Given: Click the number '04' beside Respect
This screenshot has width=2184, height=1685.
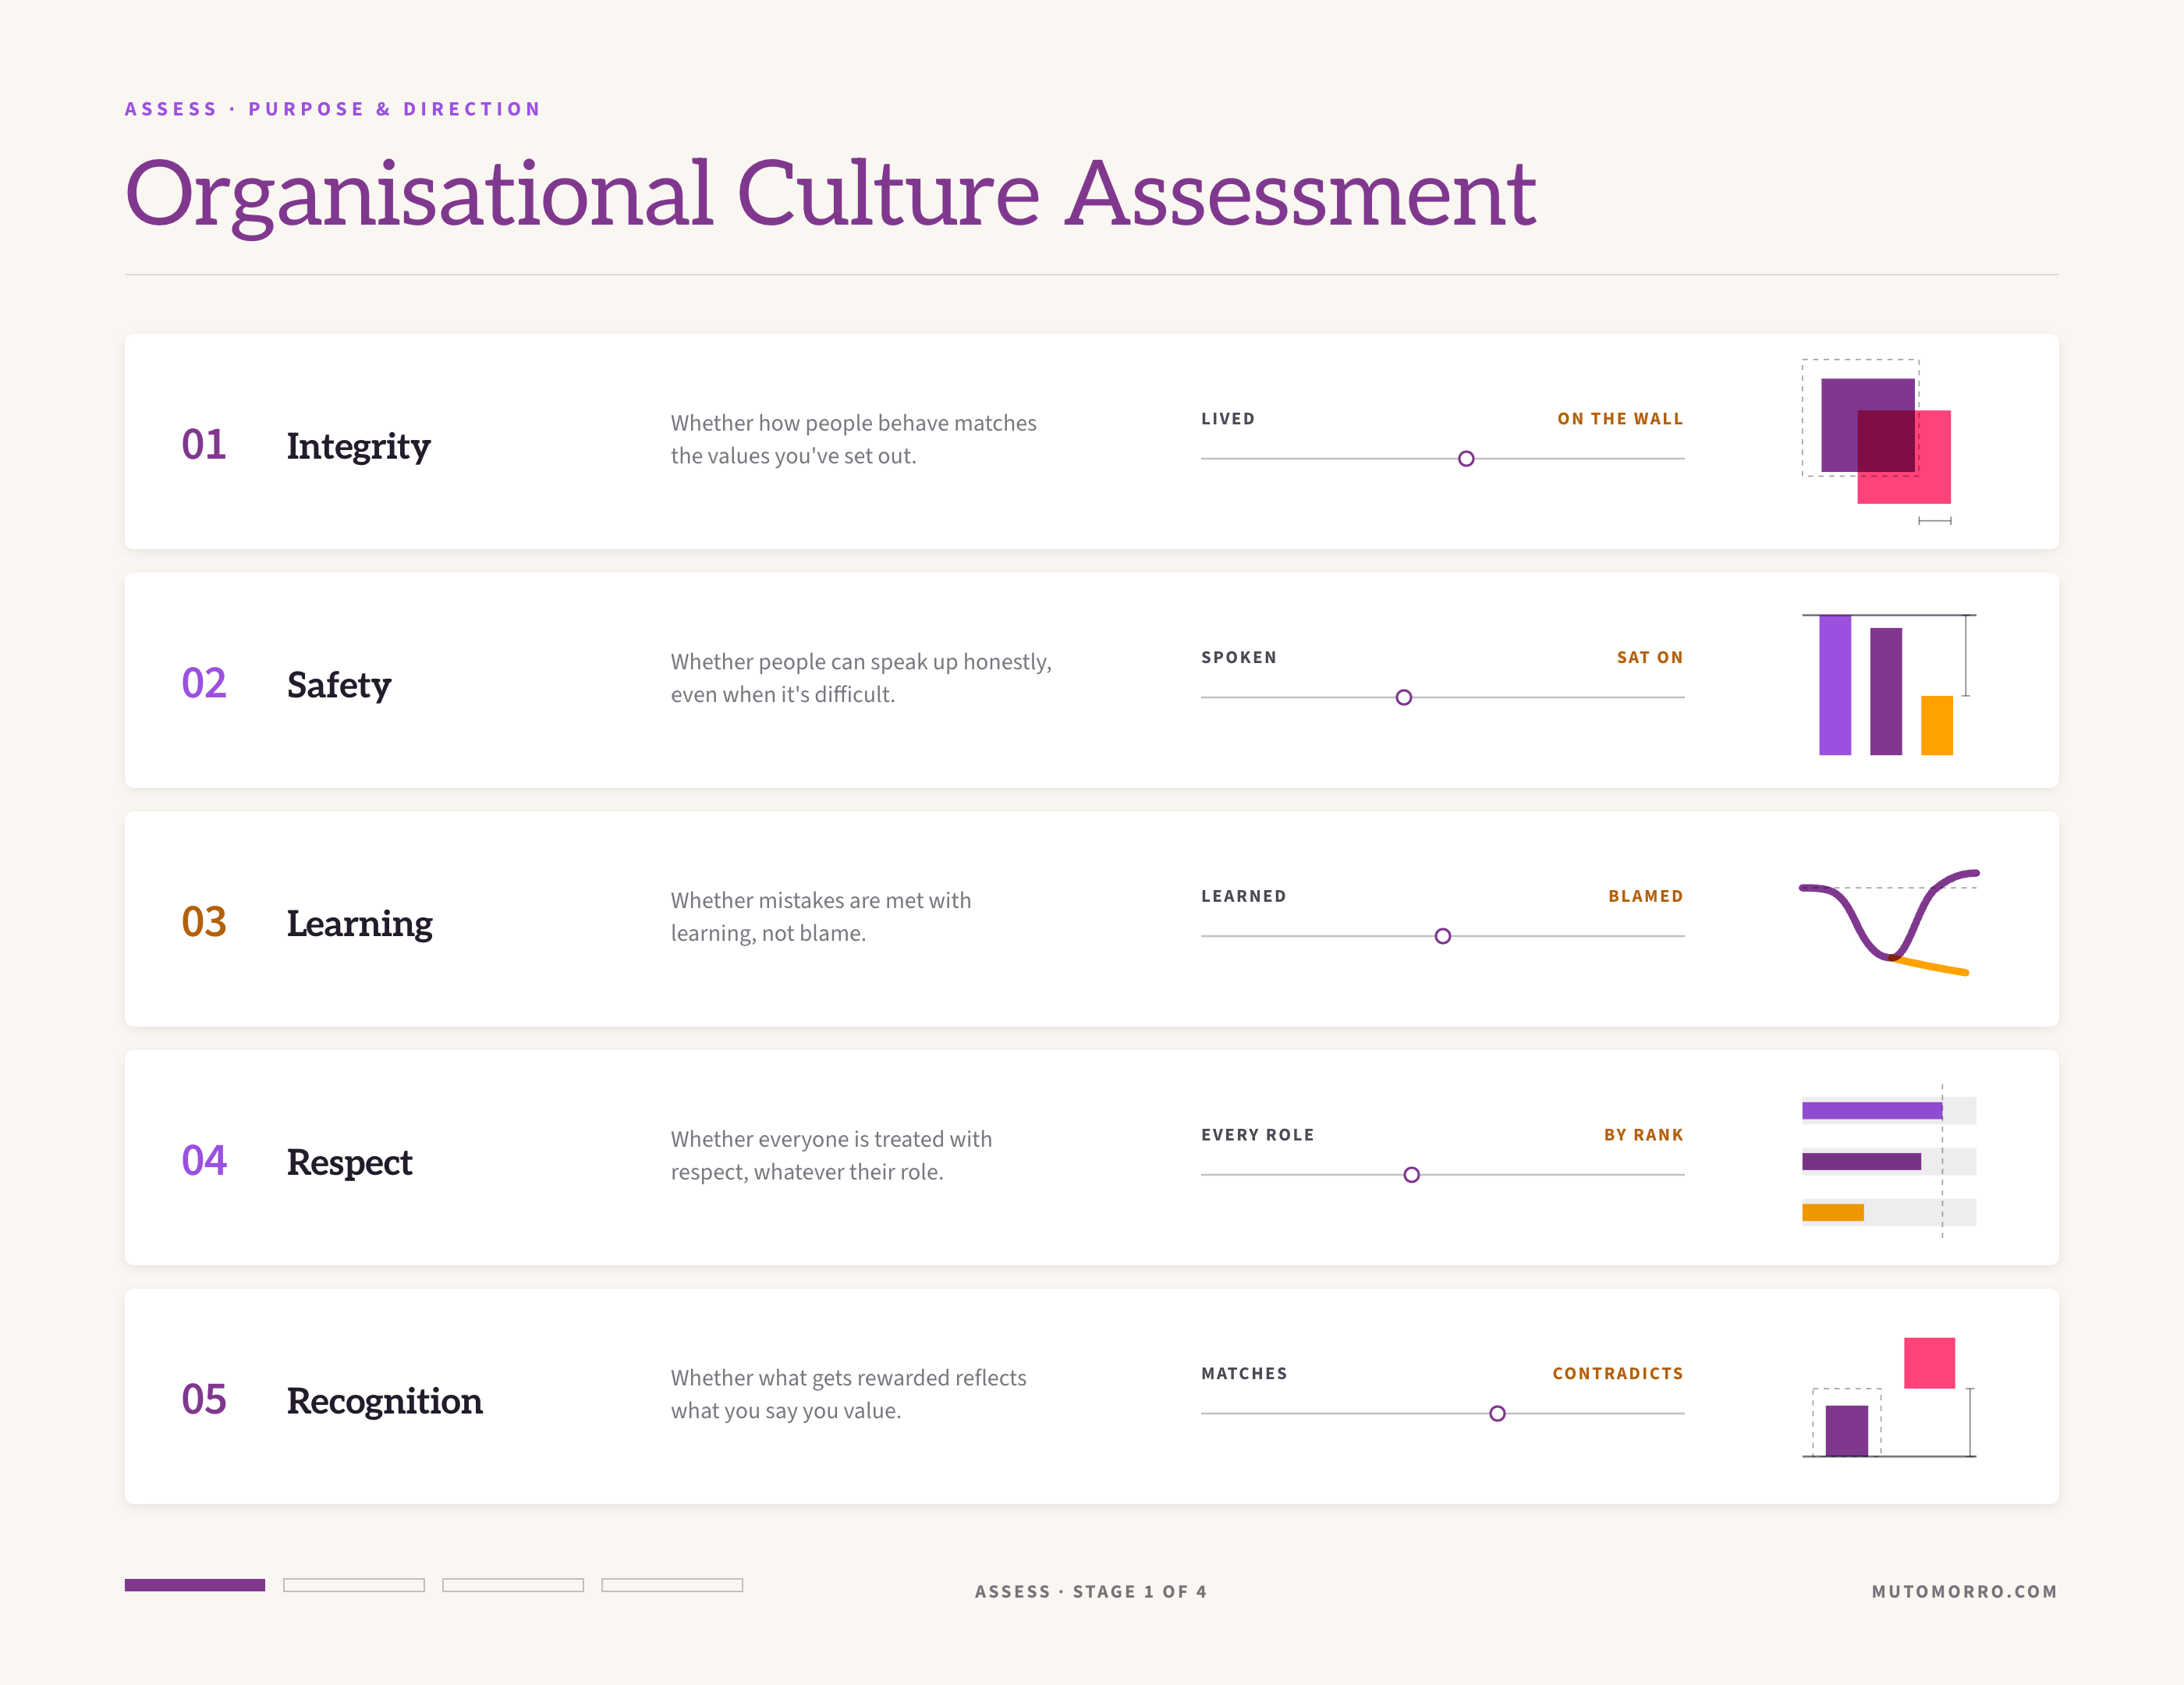Looking at the screenshot, I should click(x=204, y=1161).
